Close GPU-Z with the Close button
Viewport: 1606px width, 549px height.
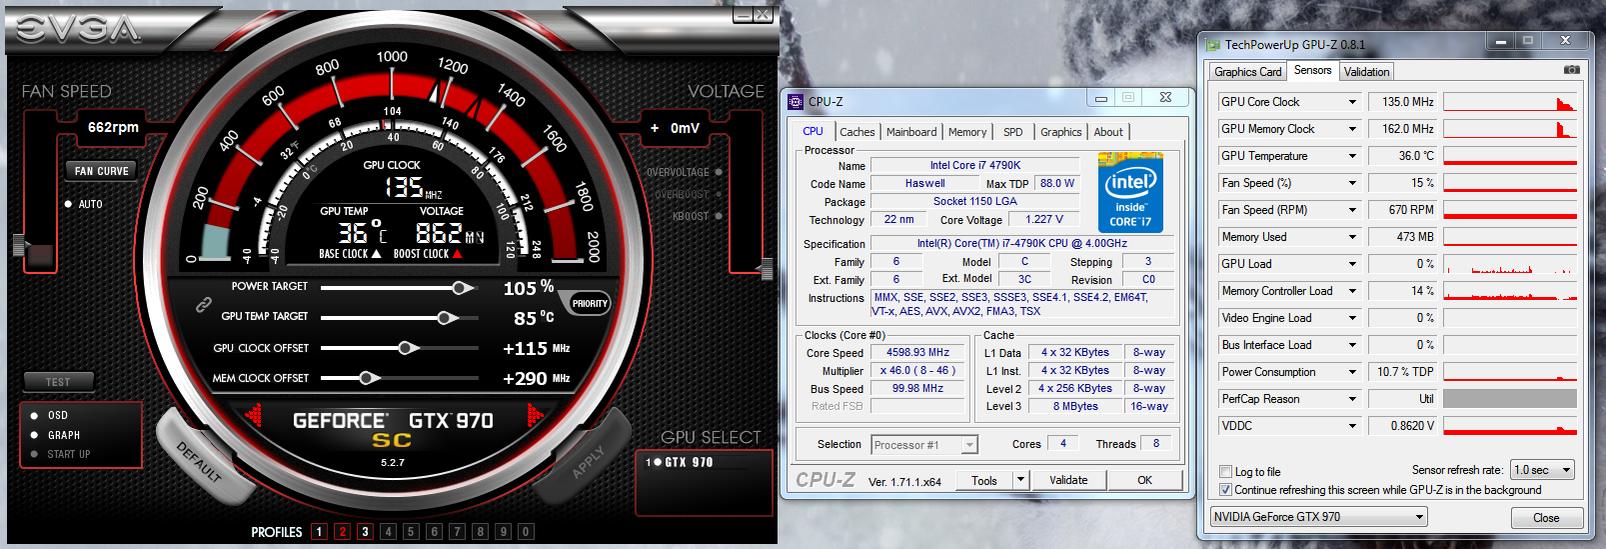point(1546,517)
